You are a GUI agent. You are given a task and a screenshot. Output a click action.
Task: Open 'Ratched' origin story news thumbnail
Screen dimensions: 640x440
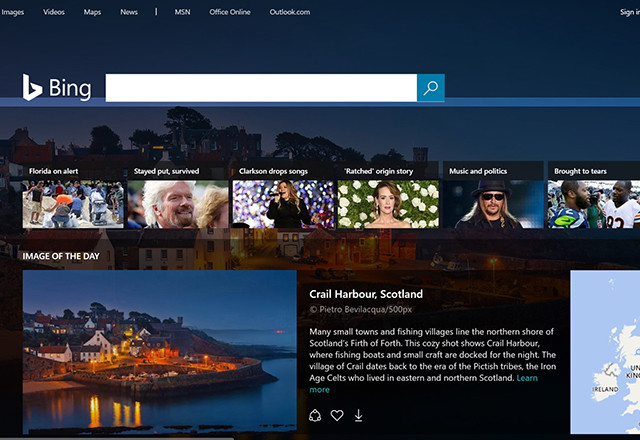(388, 204)
